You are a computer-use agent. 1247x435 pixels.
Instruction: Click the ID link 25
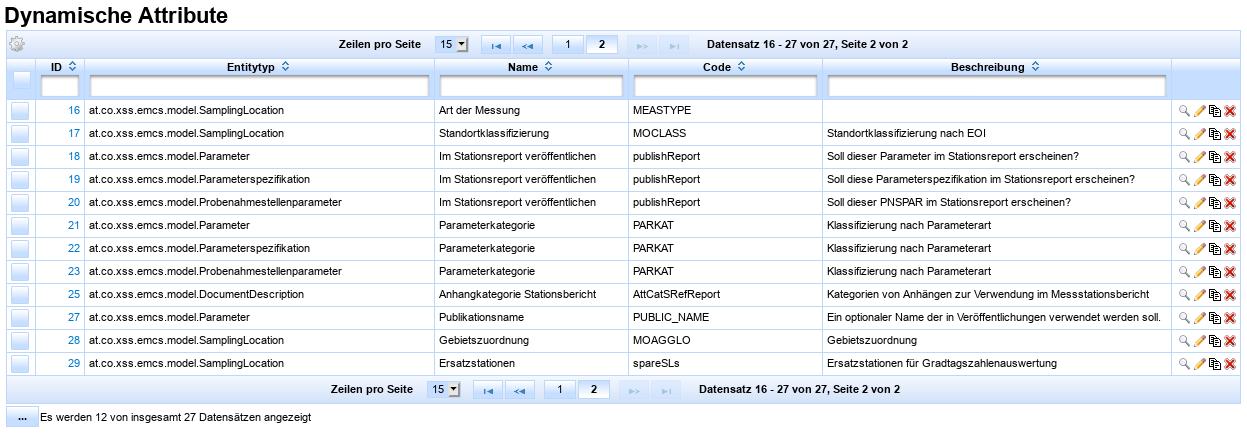pos(73,295)
